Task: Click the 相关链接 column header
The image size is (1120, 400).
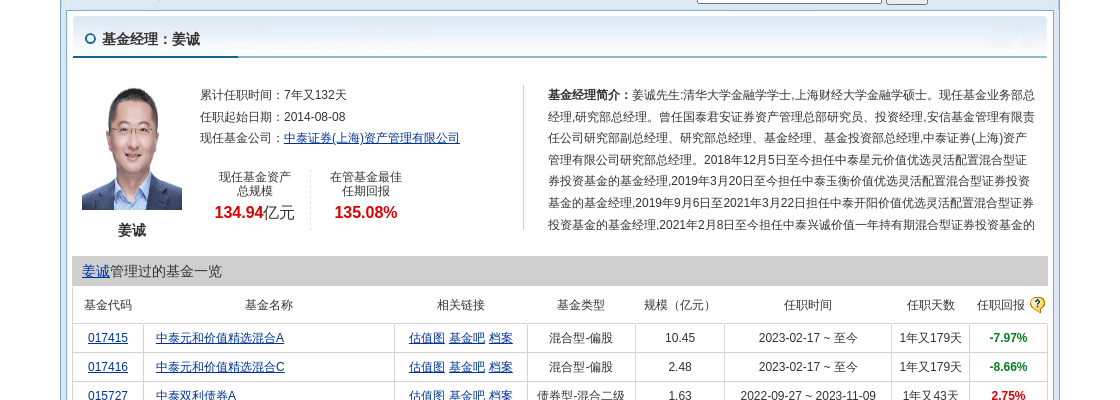Action: click(x=461, y=305)
